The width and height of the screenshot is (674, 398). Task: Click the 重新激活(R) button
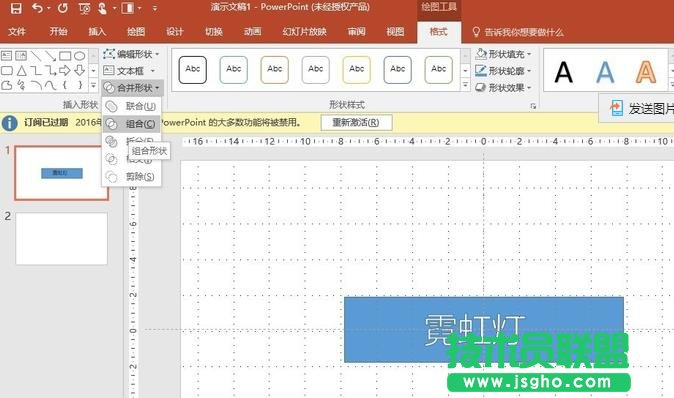tap(356, 122)
